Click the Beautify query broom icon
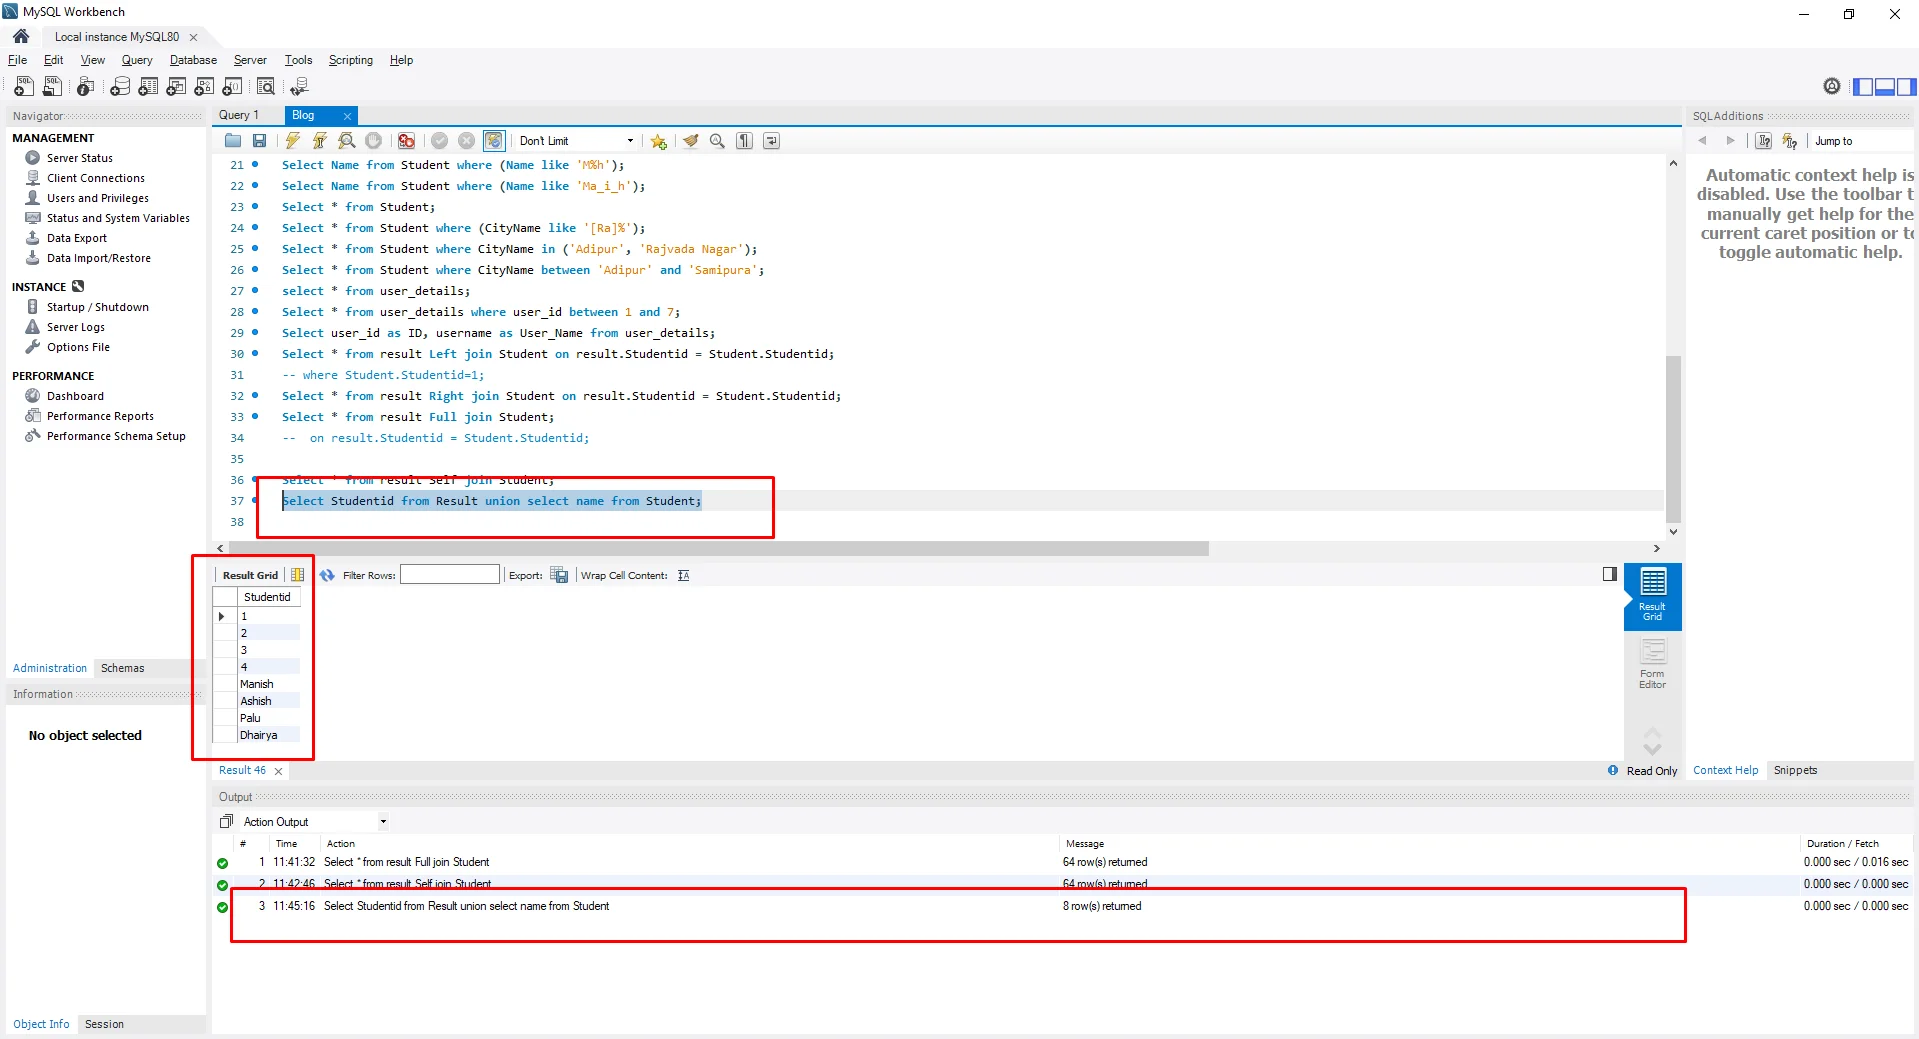Image resolution: width=1919 pixels, height=1039 pixels. coord(690,141)
